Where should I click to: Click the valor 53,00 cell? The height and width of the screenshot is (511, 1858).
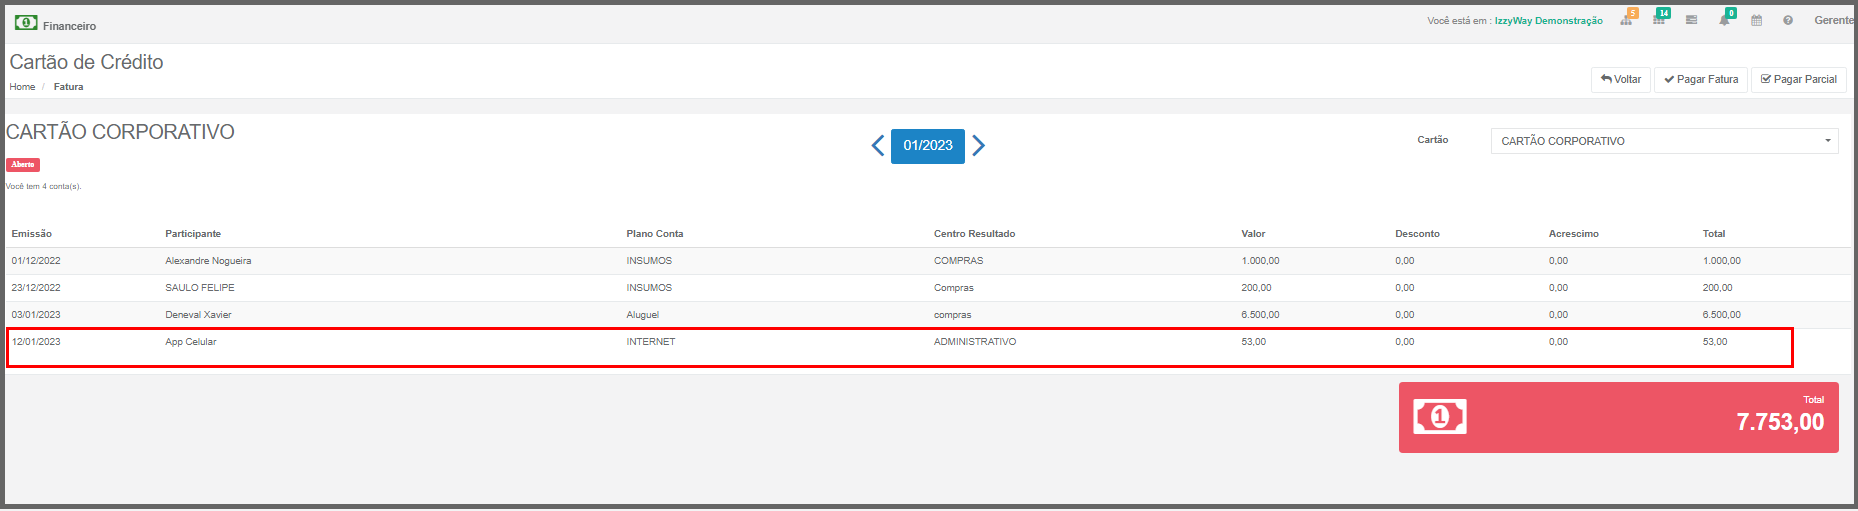[x=1253, y=342]
